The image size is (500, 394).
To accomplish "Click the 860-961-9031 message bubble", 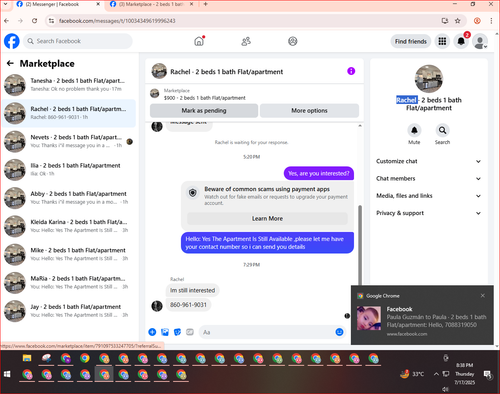I will [x=188, y=305].
